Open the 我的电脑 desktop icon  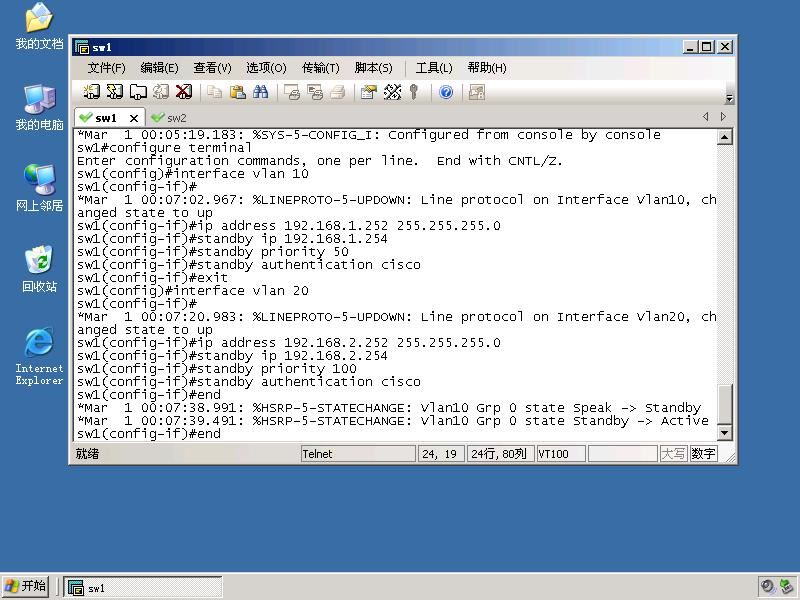point(39,108)
